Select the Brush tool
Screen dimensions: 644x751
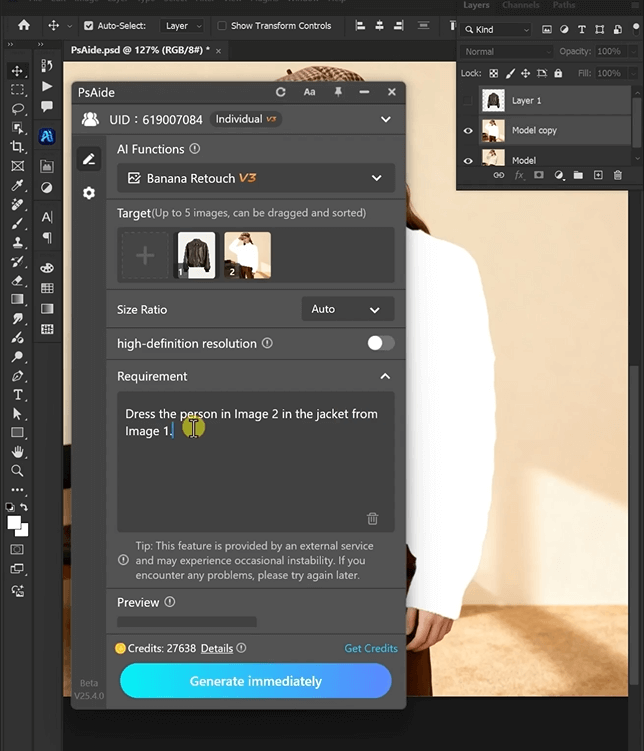17,223
